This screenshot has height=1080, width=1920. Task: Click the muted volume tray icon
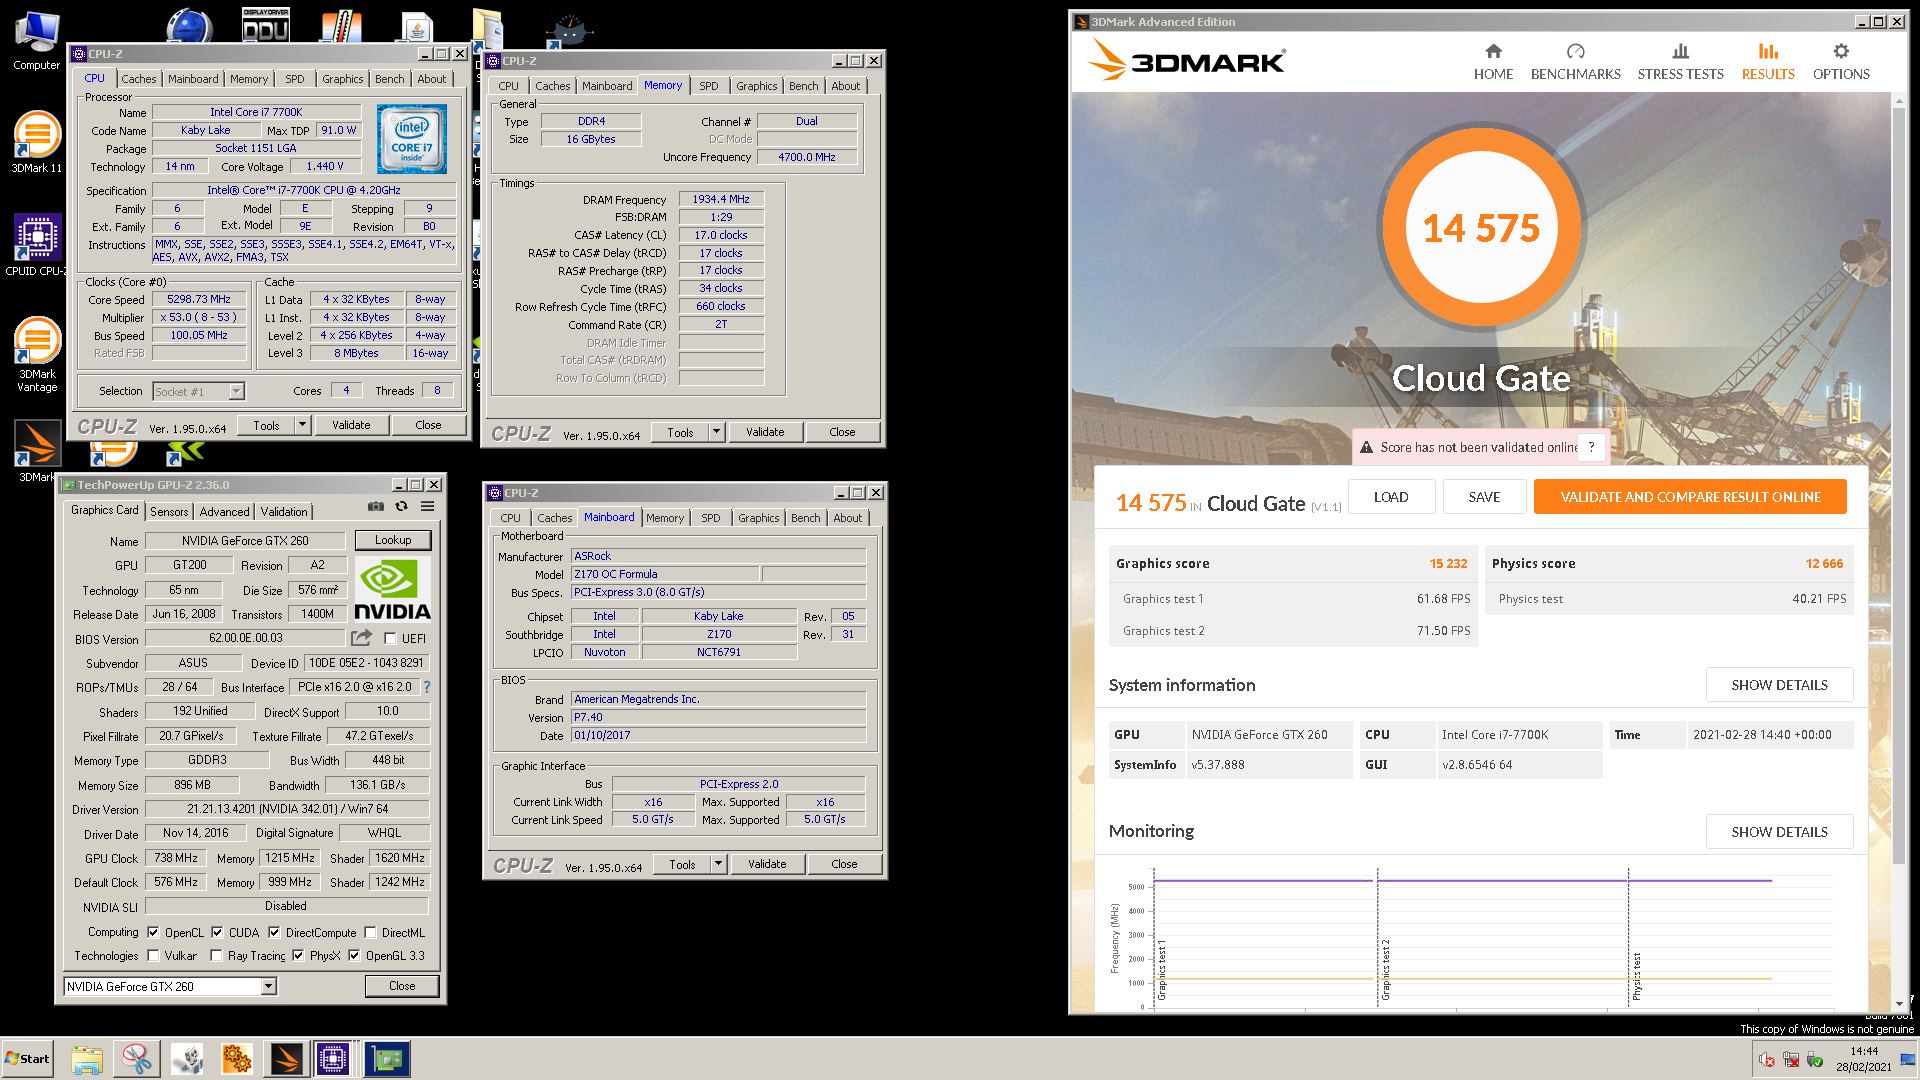(x=1766, y=1060)
